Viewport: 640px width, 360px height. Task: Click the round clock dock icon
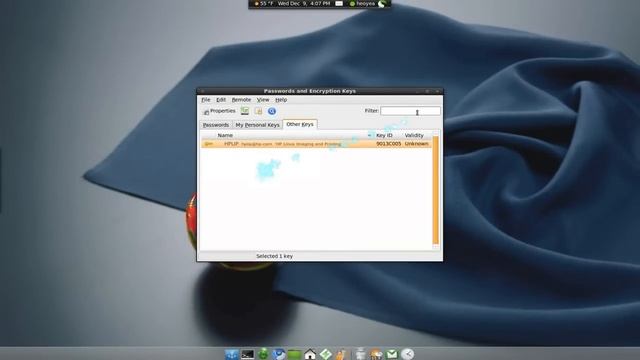pos(407,354)
